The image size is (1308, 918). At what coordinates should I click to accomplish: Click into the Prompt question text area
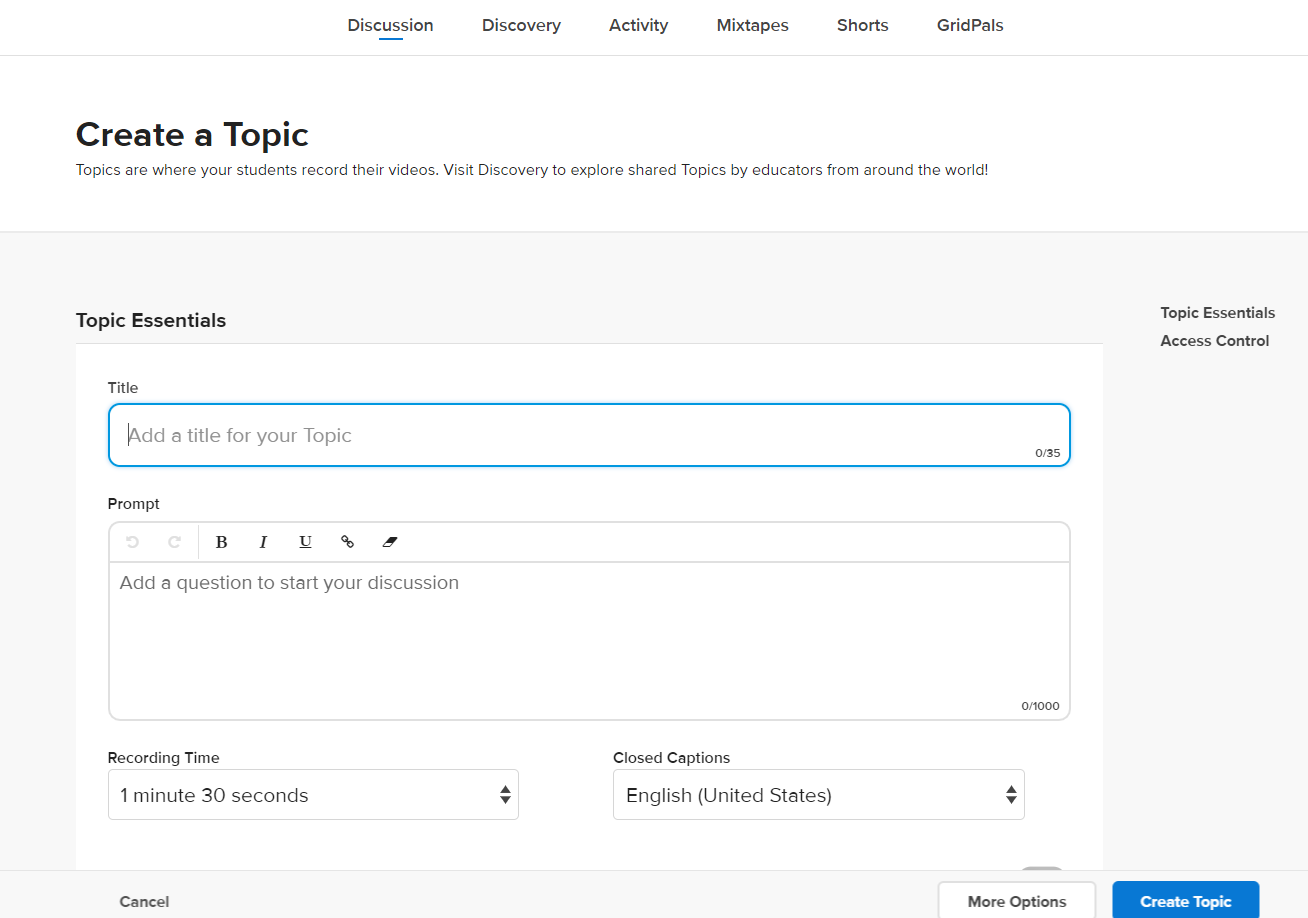click(x=589, y=640)
